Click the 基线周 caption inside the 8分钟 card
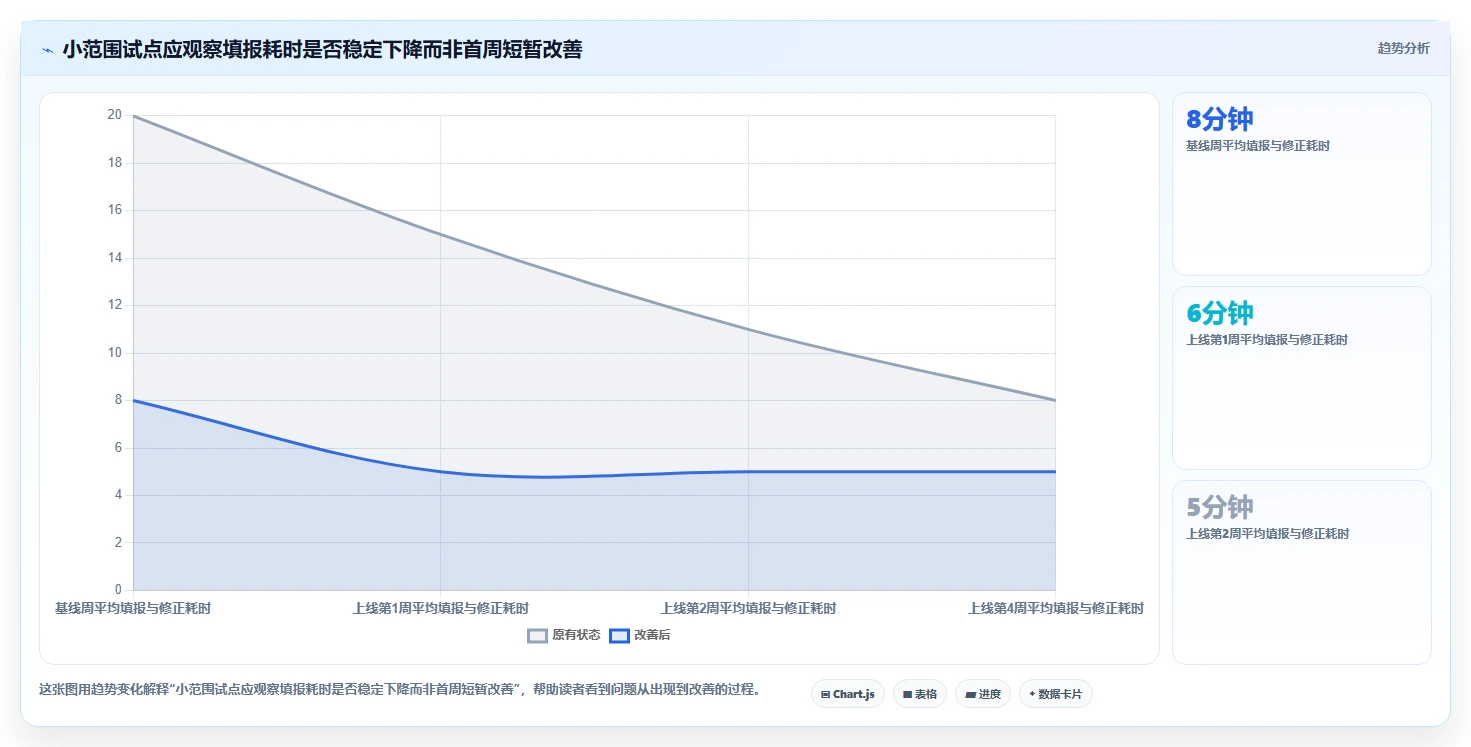1471x747 pixels. pos(1258,146)
